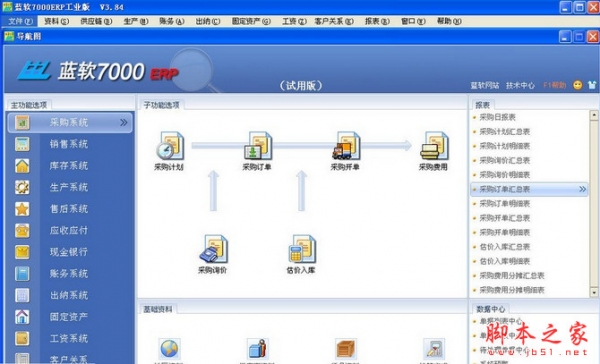Open the 客户关系 menu in menu bar
600x364 pixels.
coord(334,21)
